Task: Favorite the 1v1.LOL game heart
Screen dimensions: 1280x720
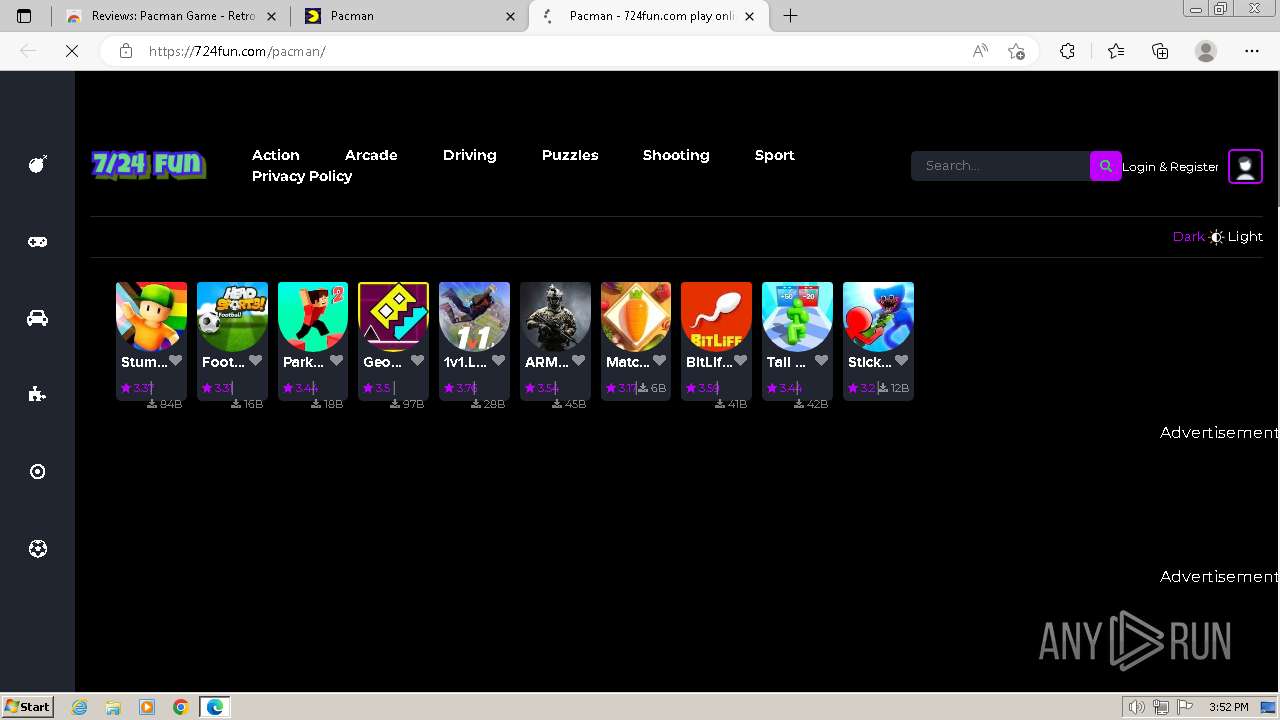Action: click(498, 361)
